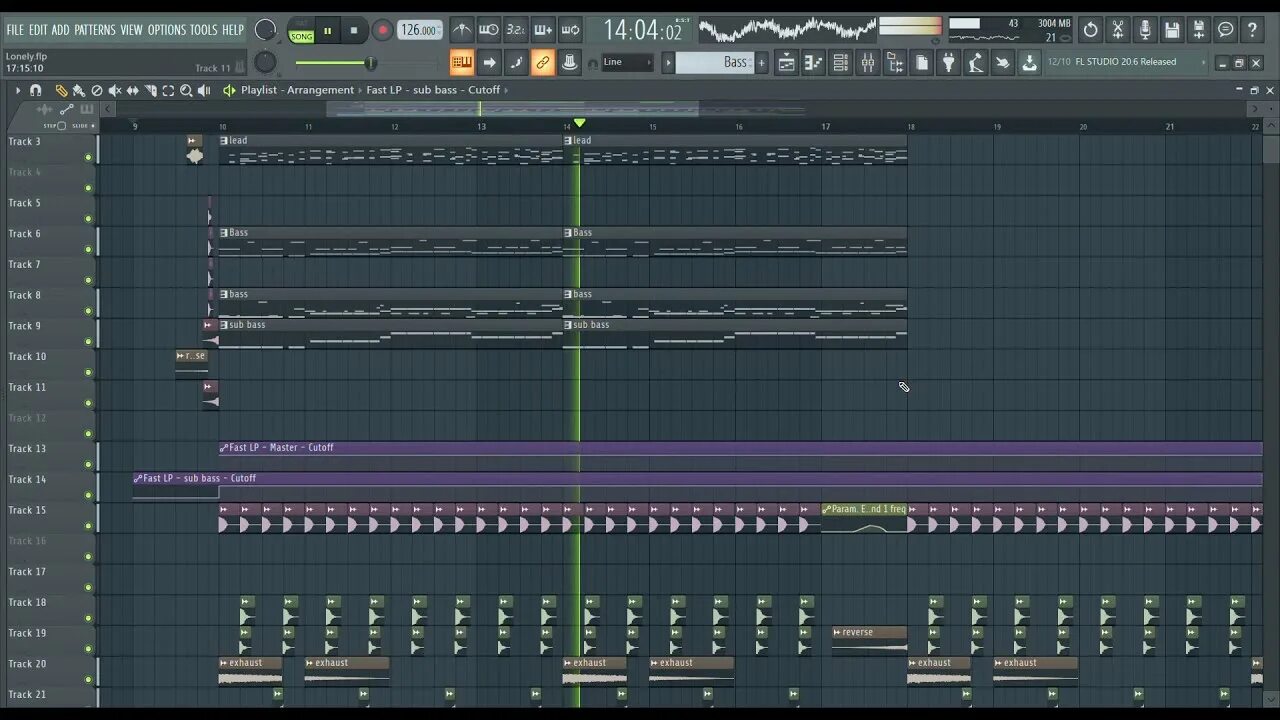Select the playlist pencil draw tool
Viewport: 1280px width, 720px height.
(x=61, y=90)
